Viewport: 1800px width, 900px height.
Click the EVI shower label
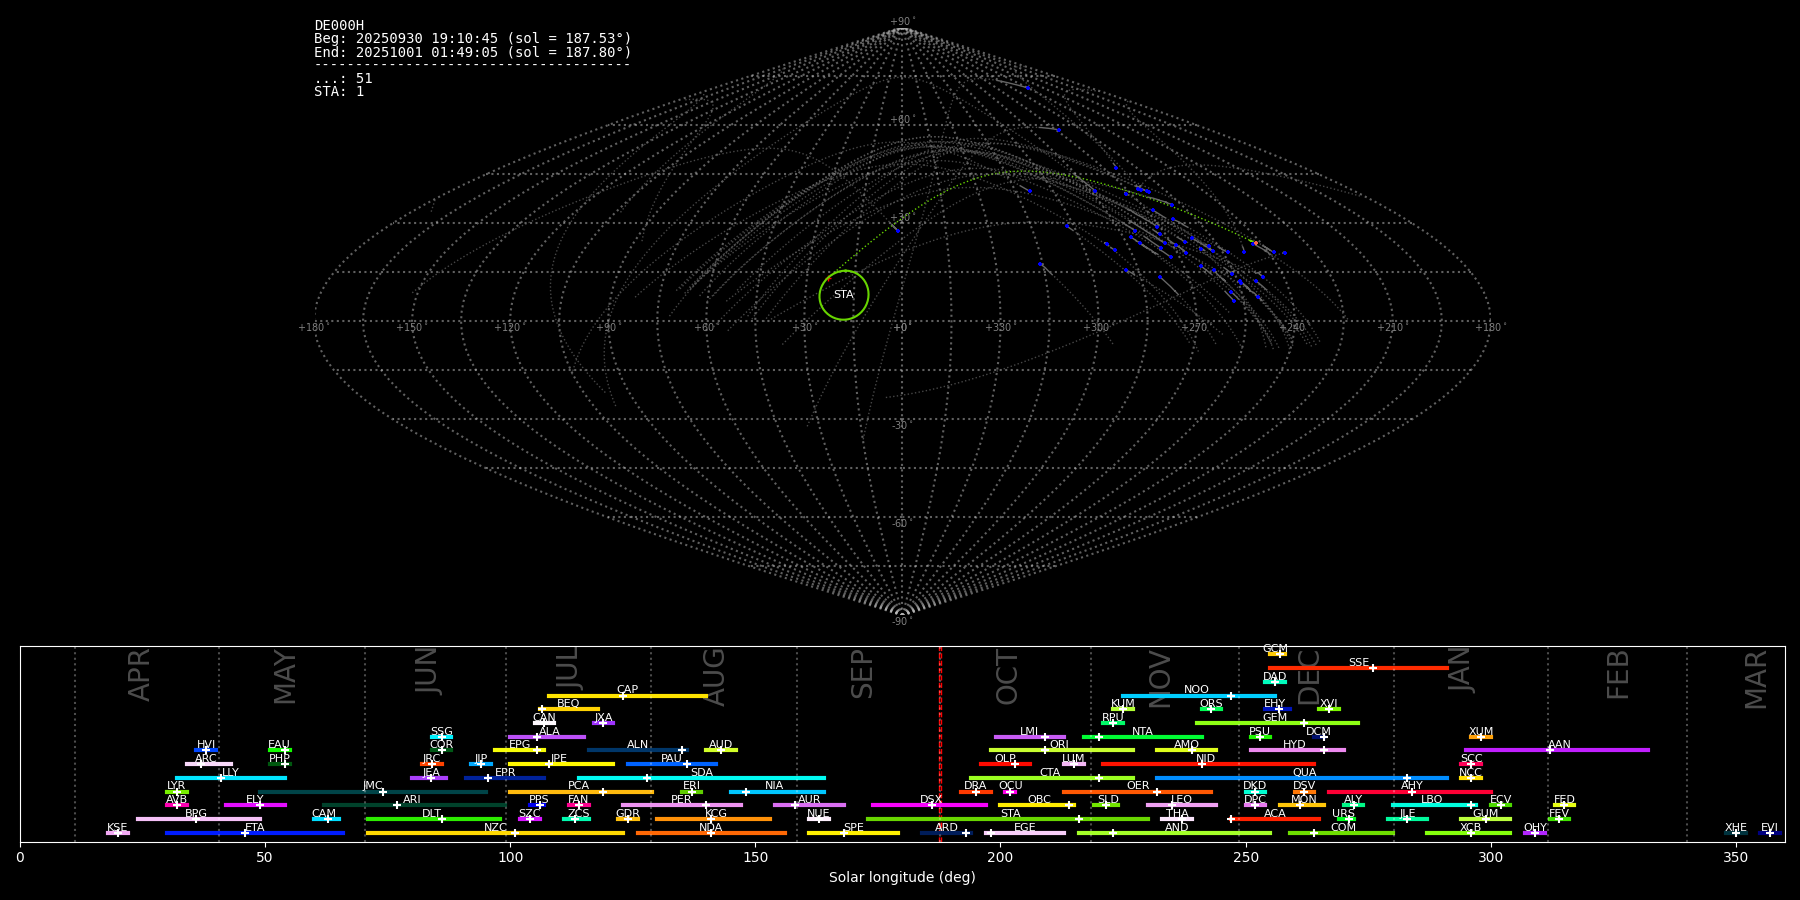1769,828
